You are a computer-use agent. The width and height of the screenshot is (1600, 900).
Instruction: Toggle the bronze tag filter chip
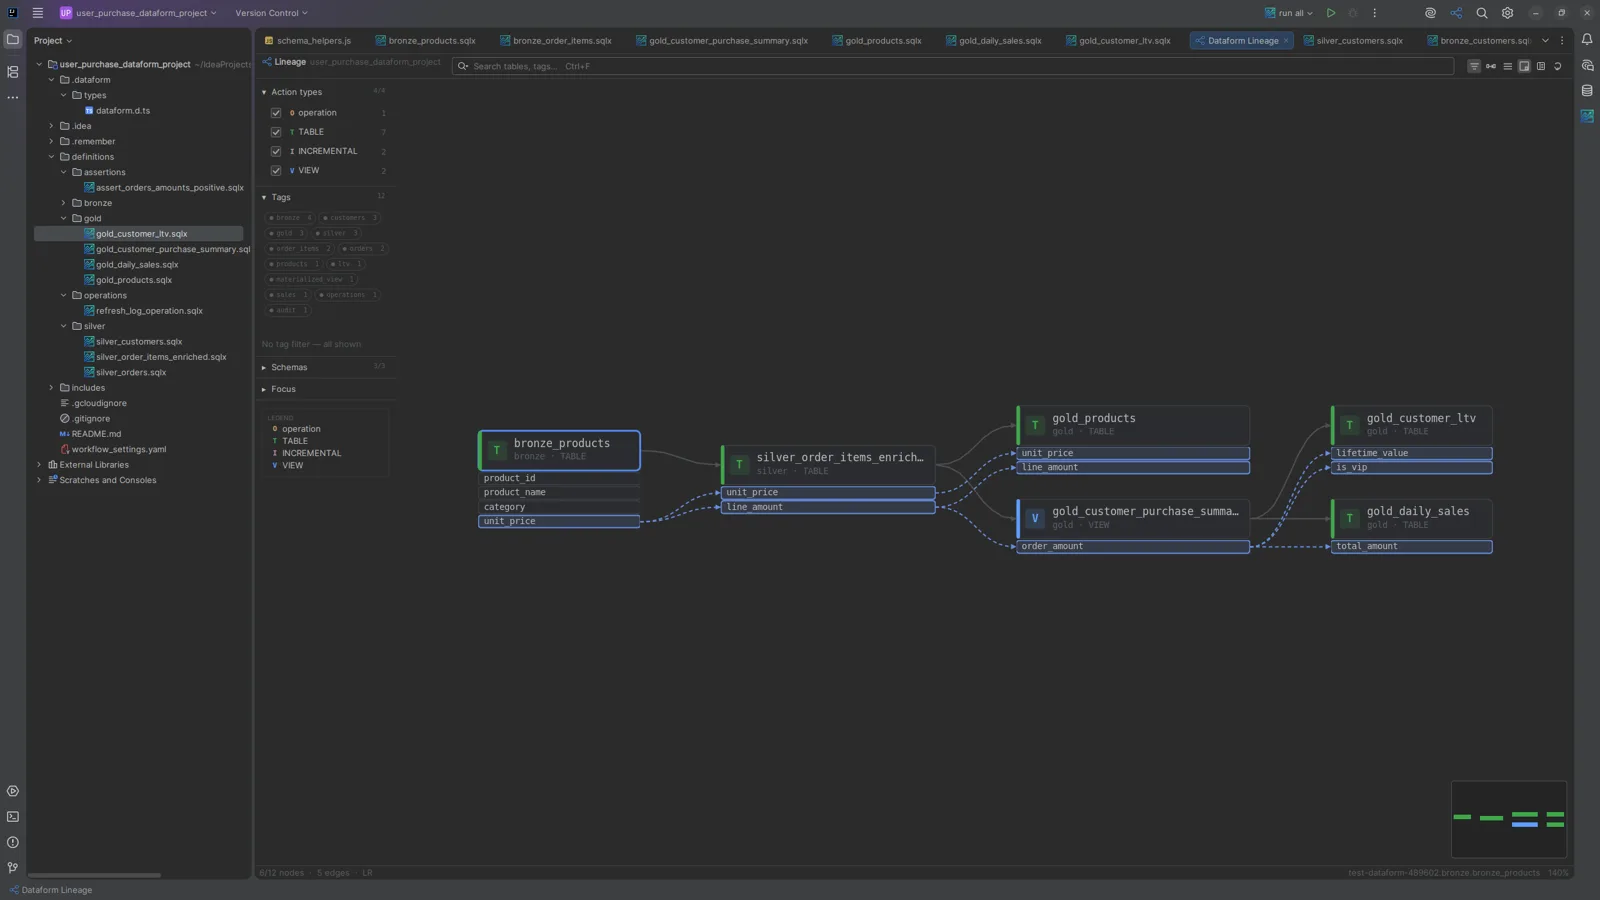(291, 218)
